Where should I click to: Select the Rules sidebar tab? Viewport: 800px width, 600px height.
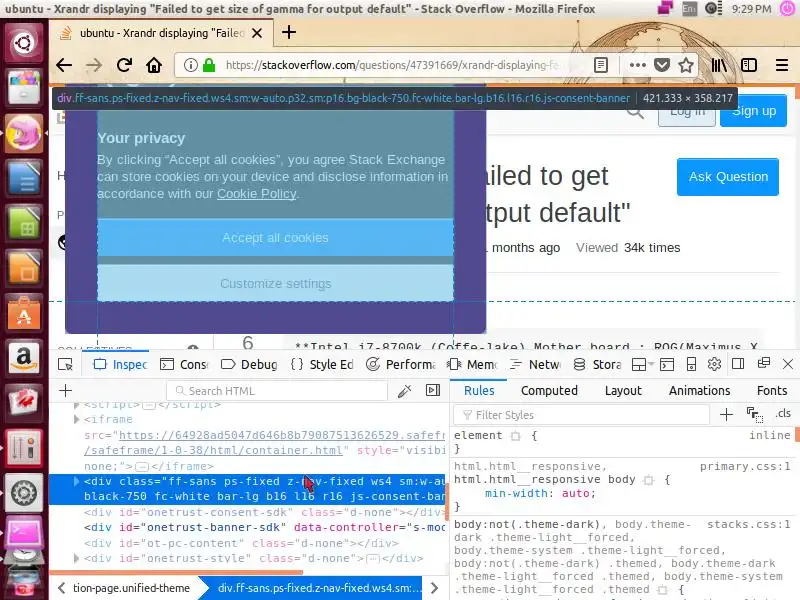point(479,391)
